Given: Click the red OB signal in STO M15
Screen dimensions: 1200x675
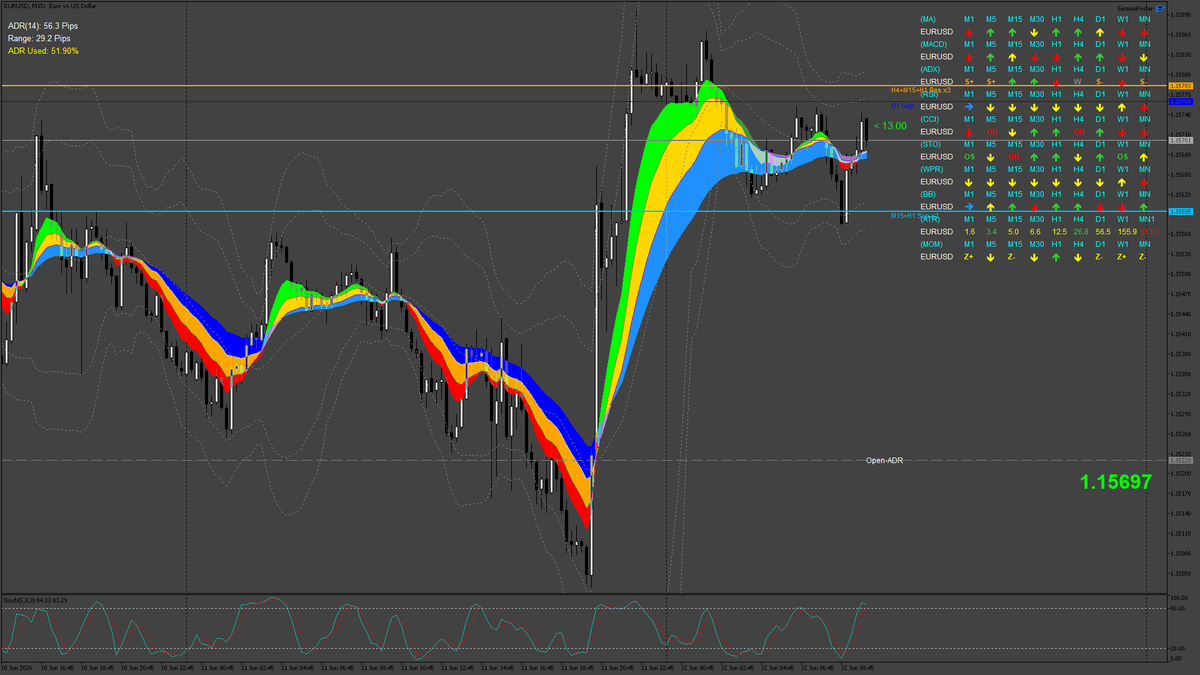Looking at the screenshot, I should pyautogui.click(x=1014, y=157).
